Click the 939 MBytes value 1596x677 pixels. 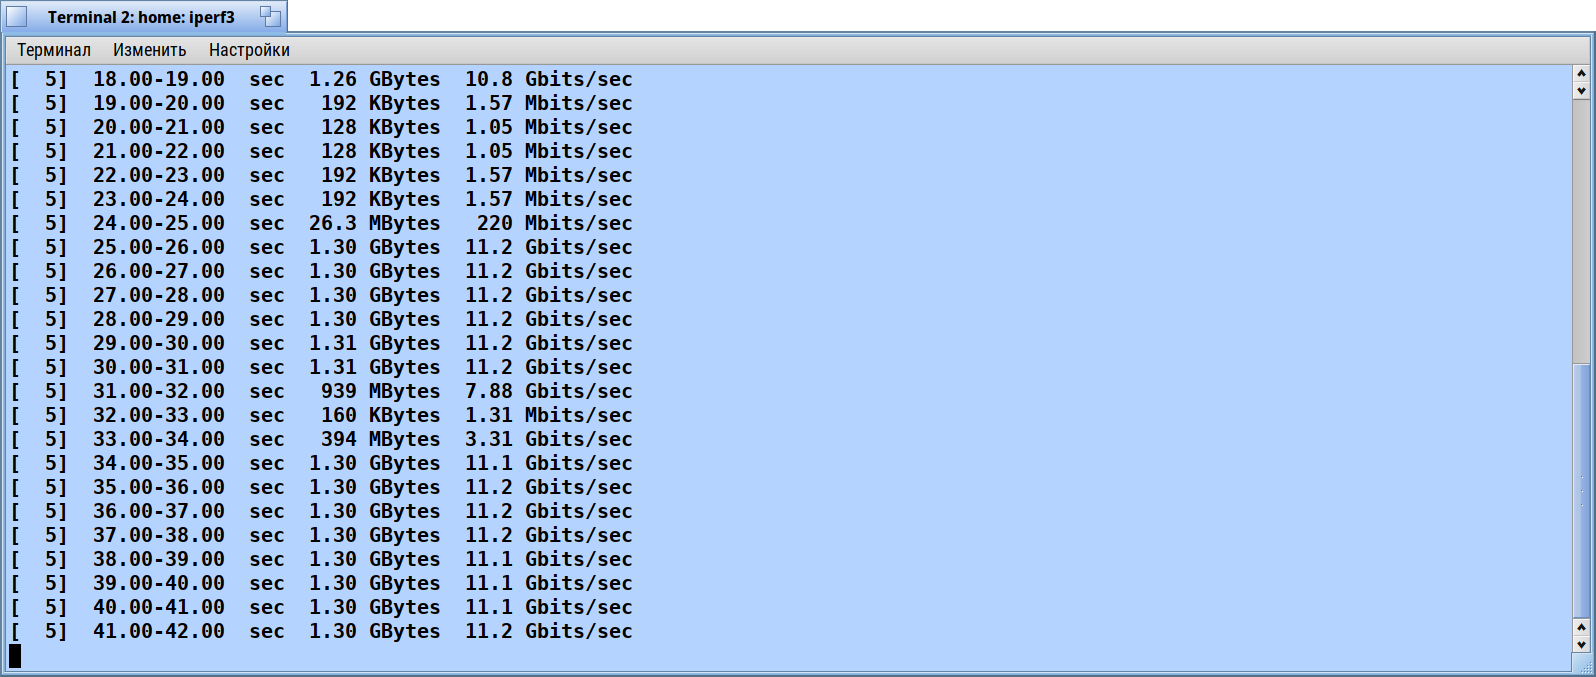(381, 391)
